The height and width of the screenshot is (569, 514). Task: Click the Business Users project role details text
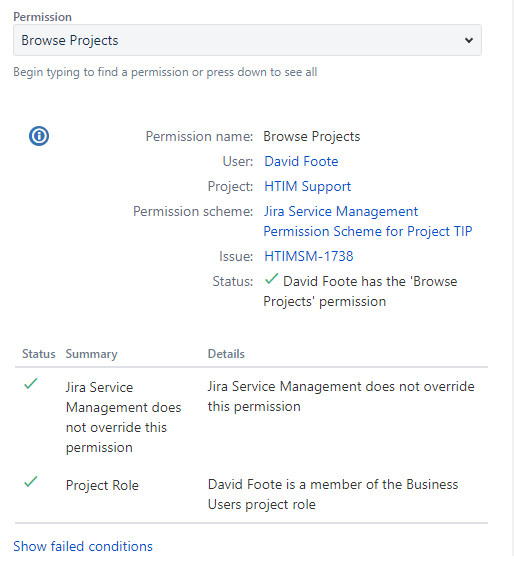point(333,494)
